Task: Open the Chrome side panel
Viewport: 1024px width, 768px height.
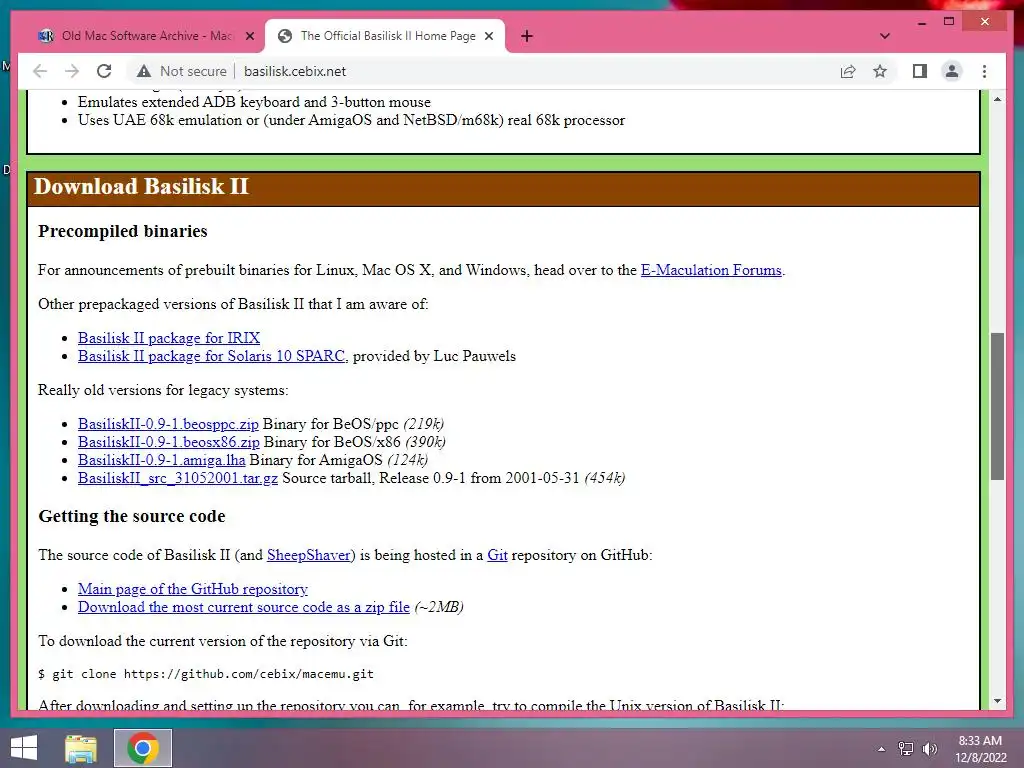Action: [920, 71]
